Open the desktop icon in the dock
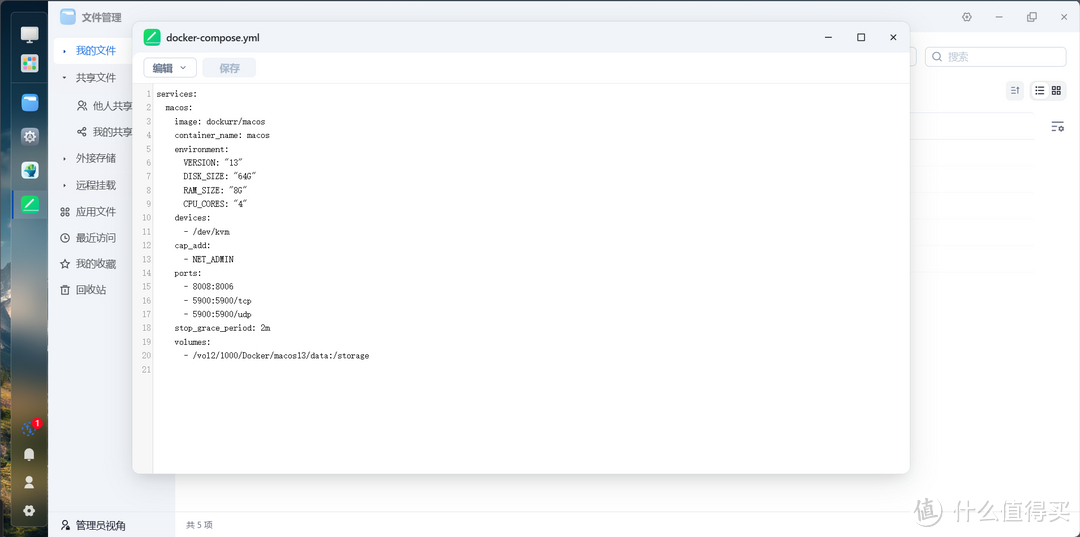 click(x=30, y=34)
